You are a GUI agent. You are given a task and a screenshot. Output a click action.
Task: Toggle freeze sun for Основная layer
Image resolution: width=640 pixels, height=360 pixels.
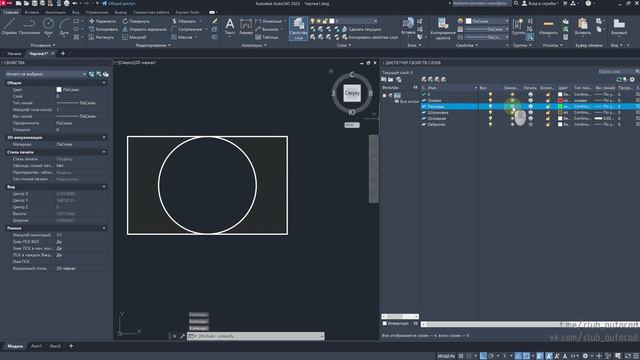[513, 118]
